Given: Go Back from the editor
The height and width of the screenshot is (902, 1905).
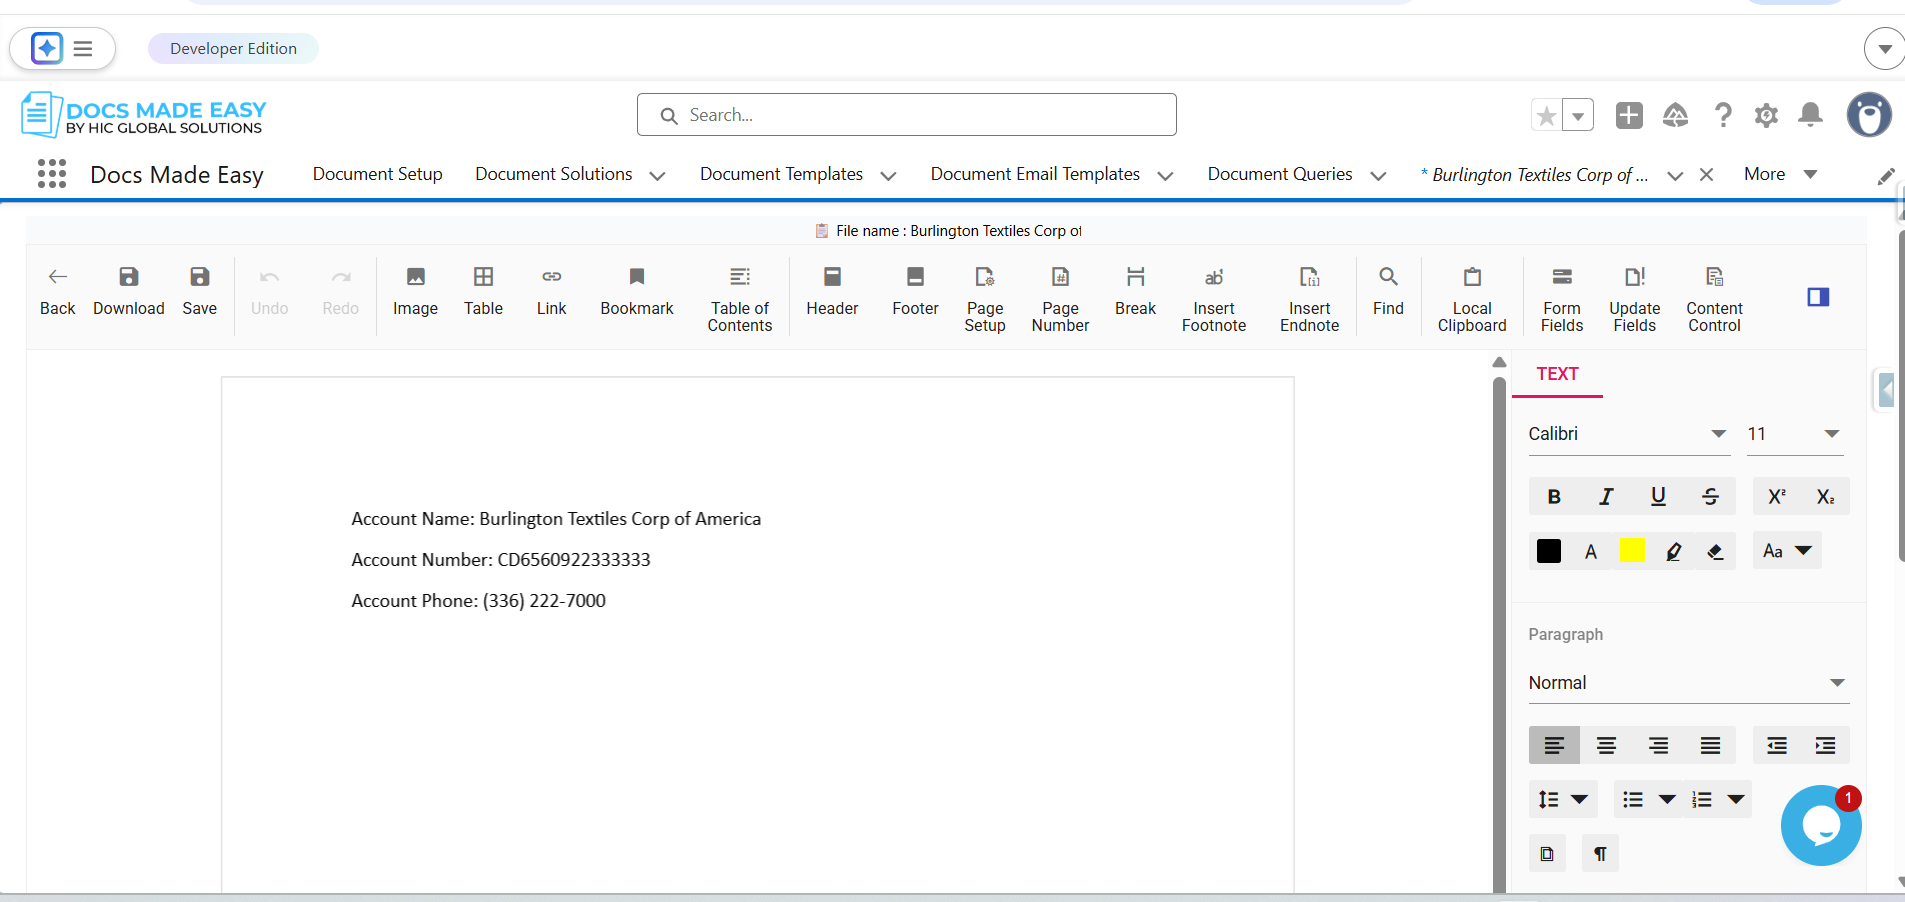Looking at the screenshot, I should [x=57, y=290].
